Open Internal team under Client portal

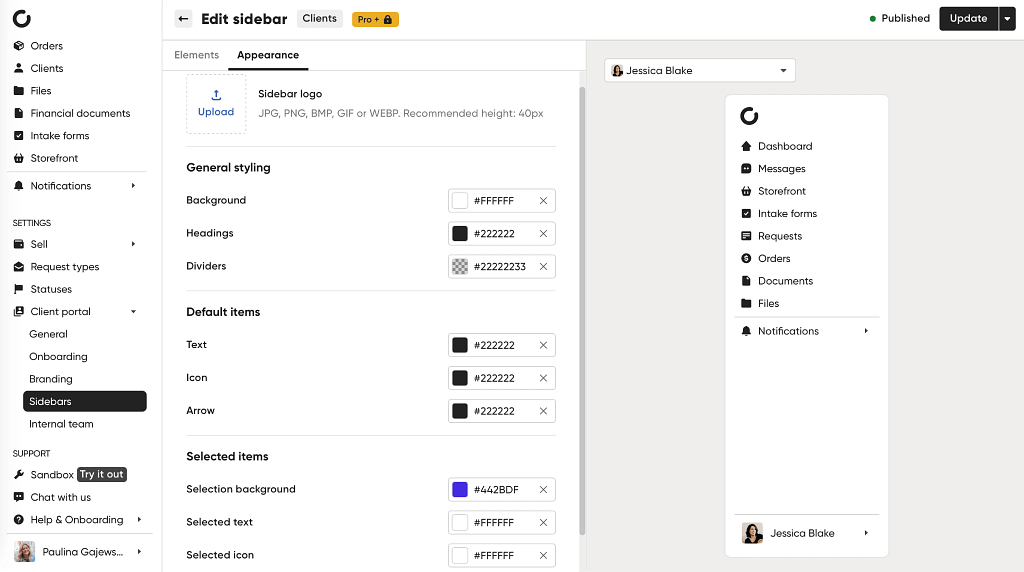pyautogui.click(x=61, y=424)
